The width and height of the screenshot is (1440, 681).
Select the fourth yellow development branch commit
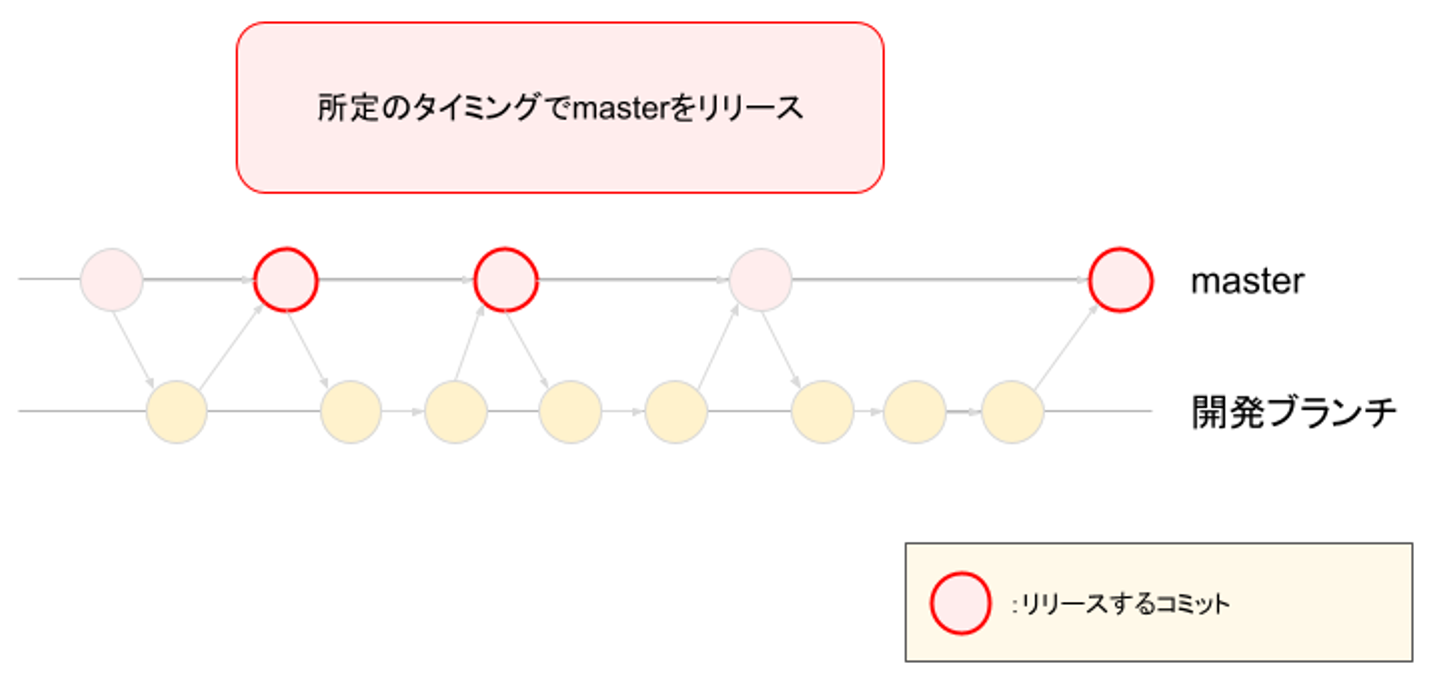570,411
